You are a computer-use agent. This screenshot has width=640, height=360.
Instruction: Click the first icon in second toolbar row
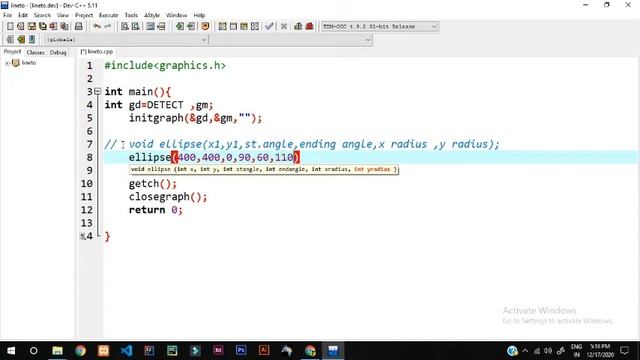pos(10,40)
